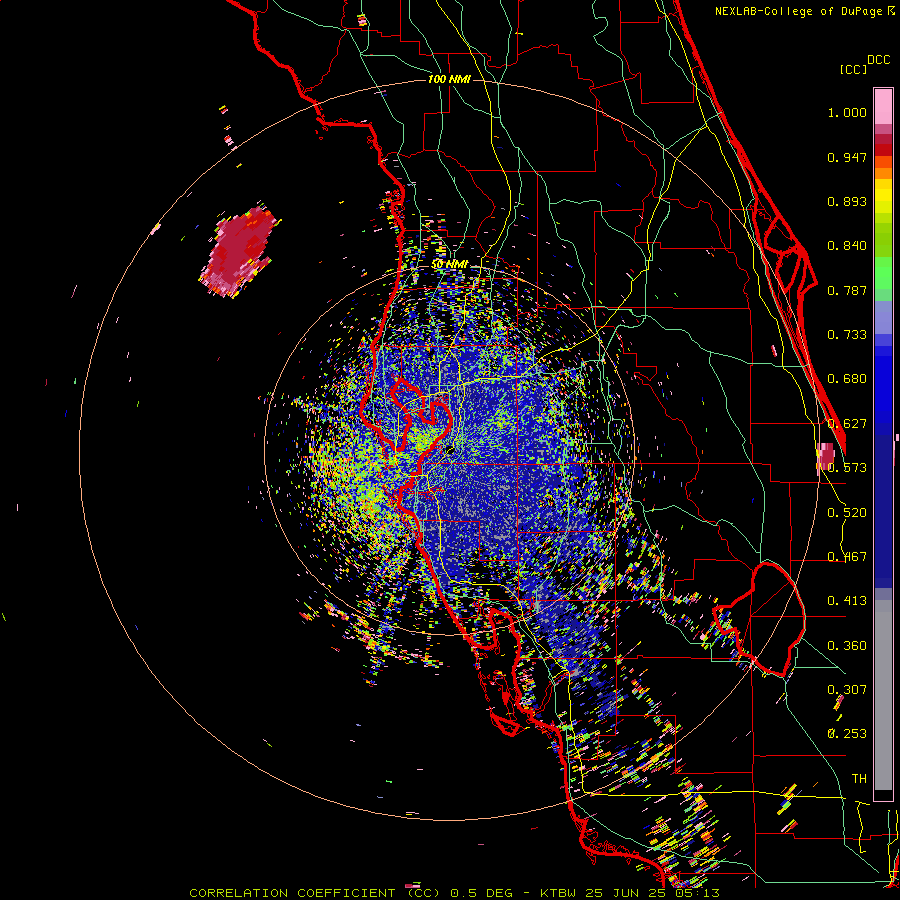Image resolution: width=900 pixels, height=900 pixels.
Task: Click the 05:13 timestamp
Action: tap(695, 893)
